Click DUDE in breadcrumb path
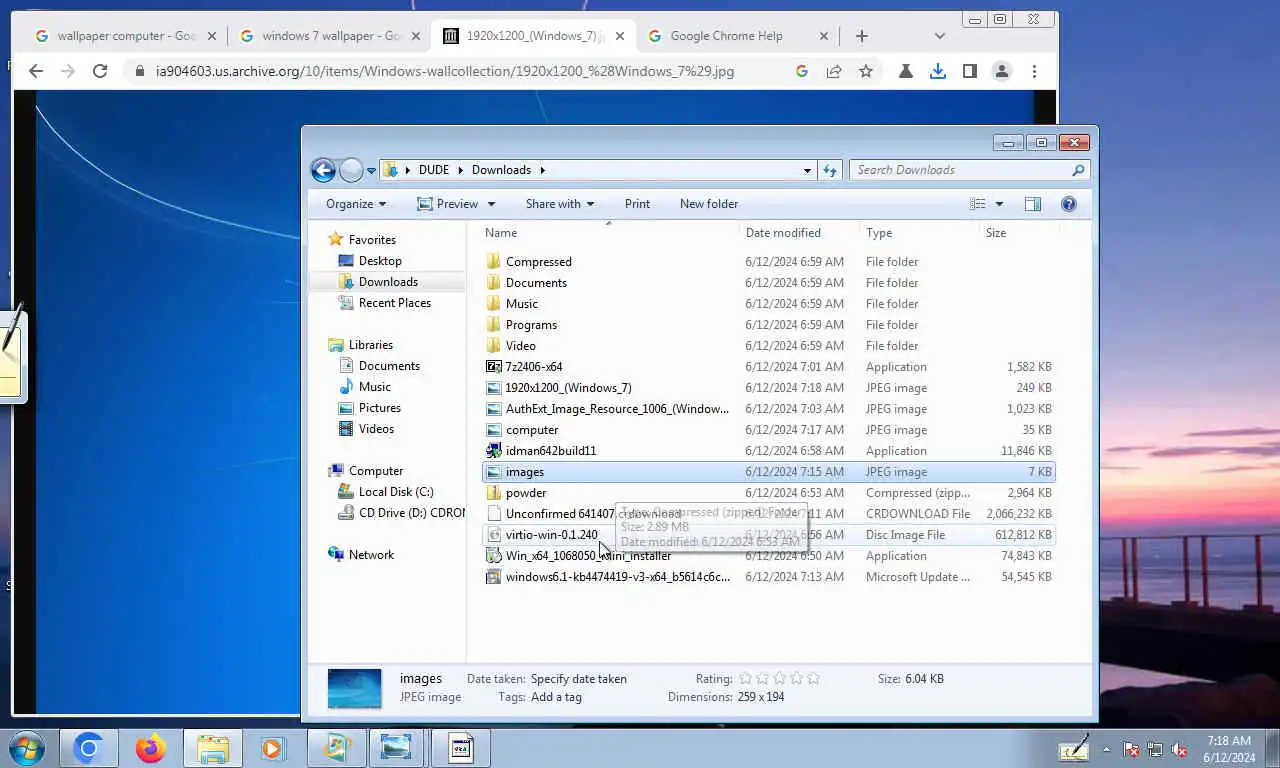Viewport: 1280px width, 768px height. point(434,170)
